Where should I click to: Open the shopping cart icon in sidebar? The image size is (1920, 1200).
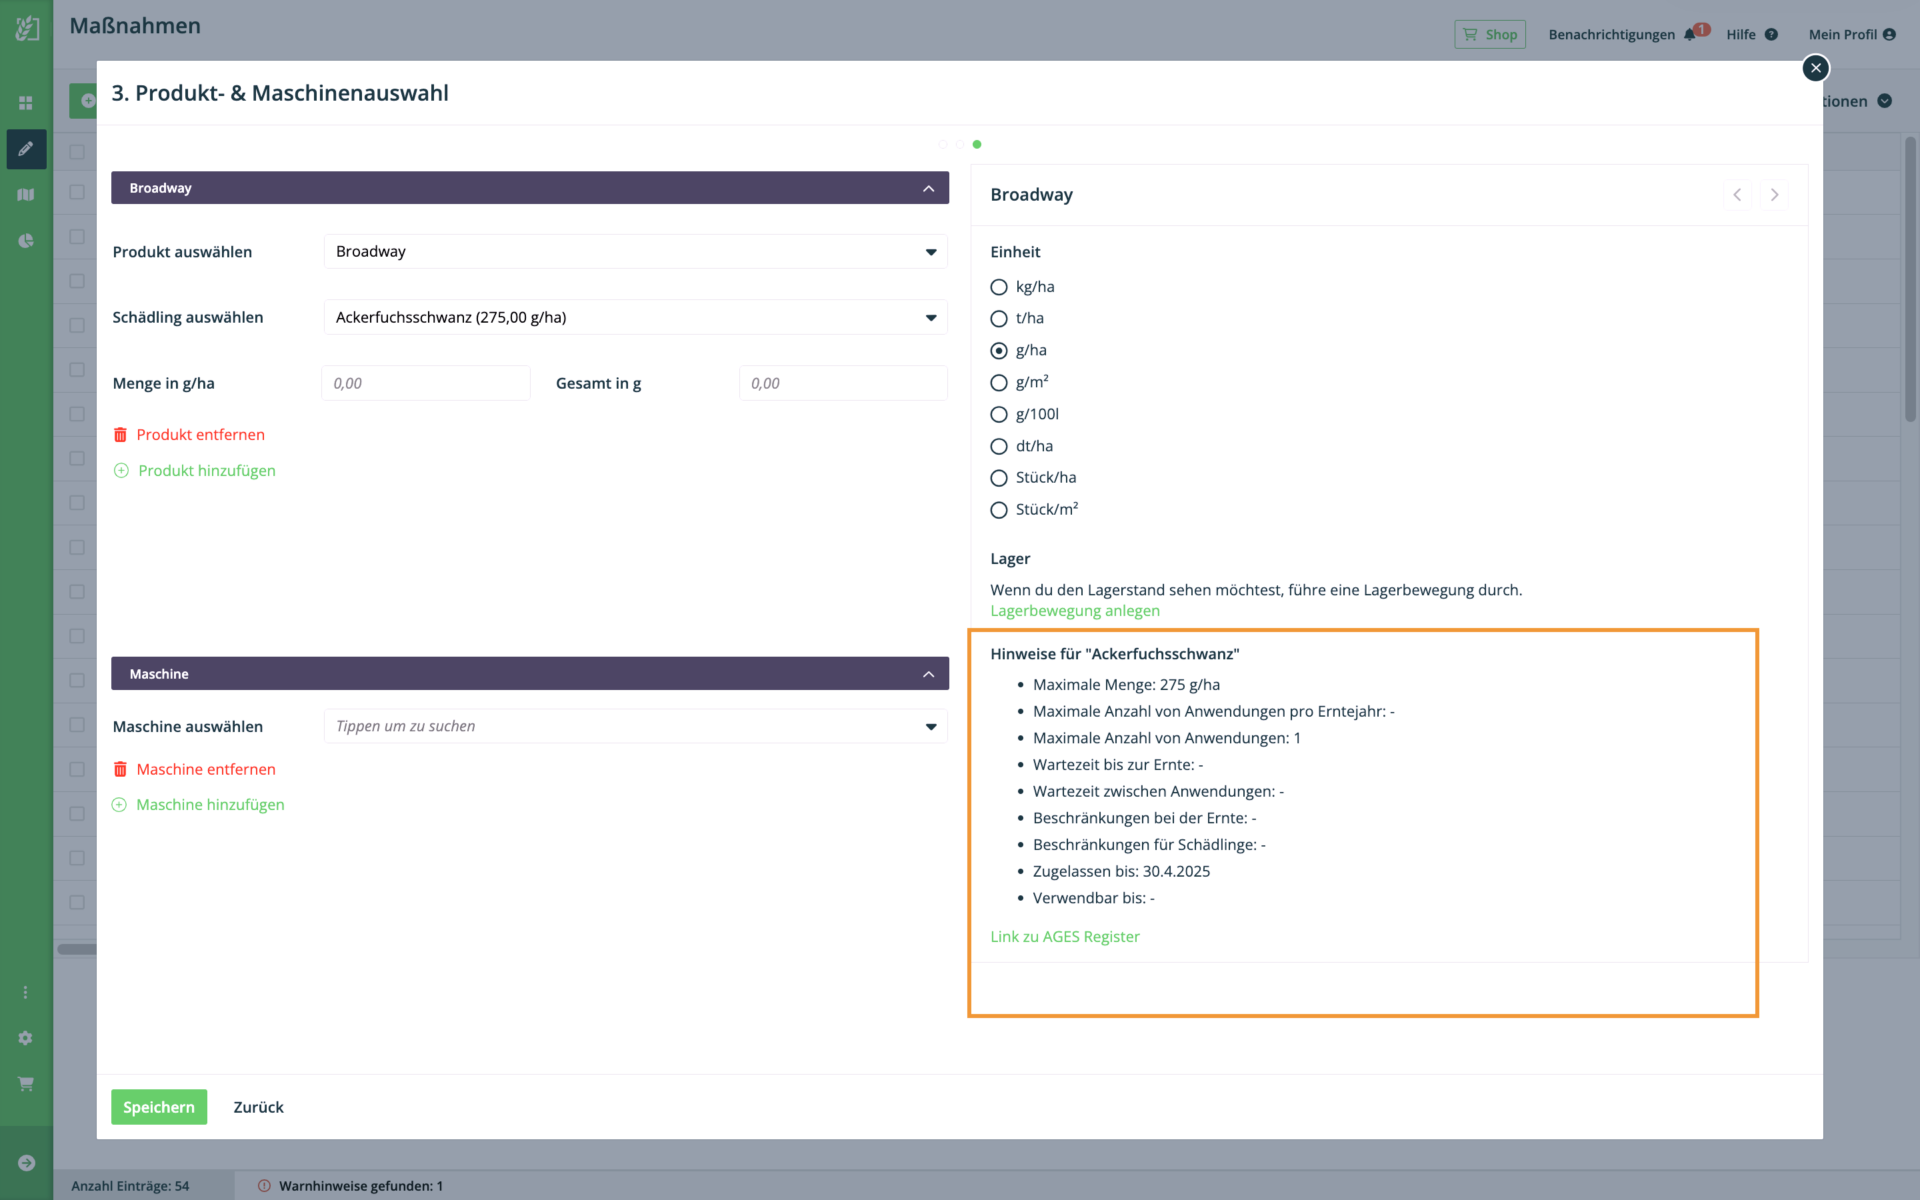26,1084
